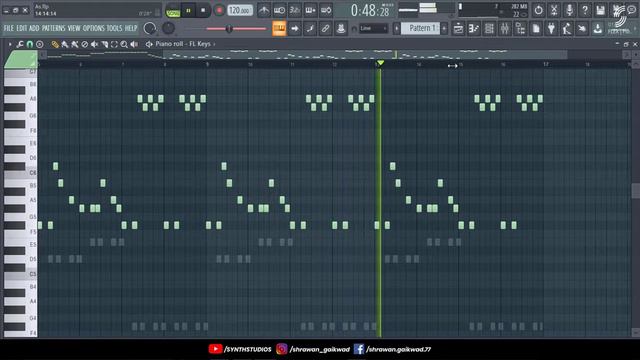The image size is (640, 360).
Task: Select the Delete tool in piano roll toolbar
Action: pos(84,44)
